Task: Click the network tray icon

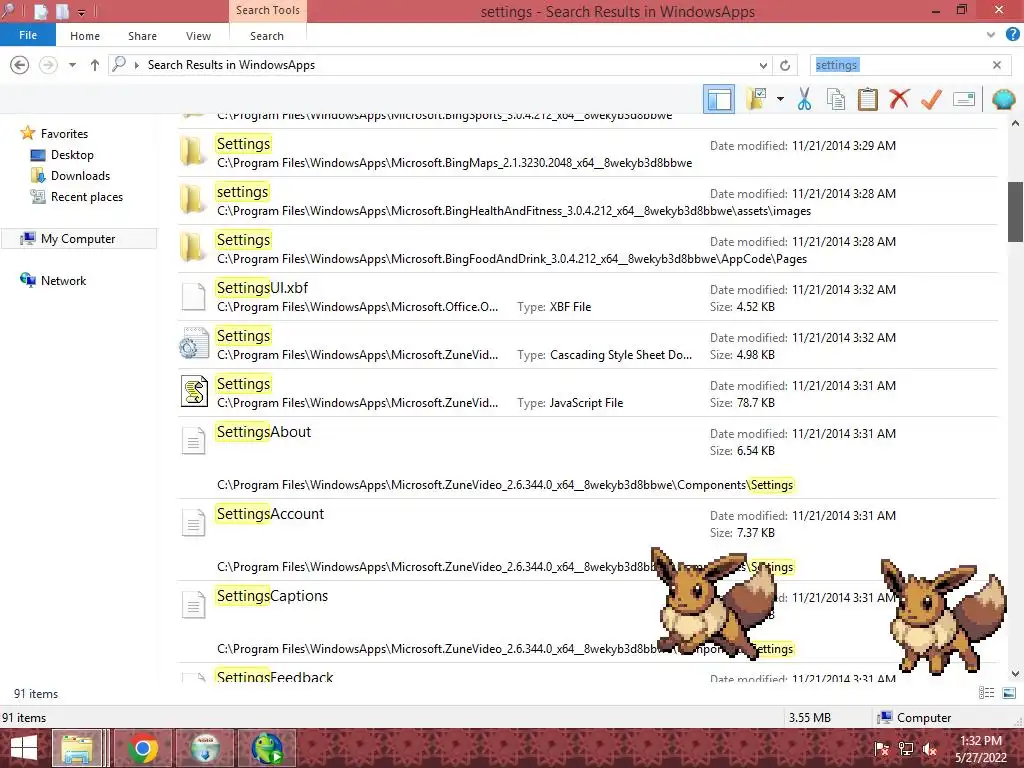Action: tap(906, 749)
